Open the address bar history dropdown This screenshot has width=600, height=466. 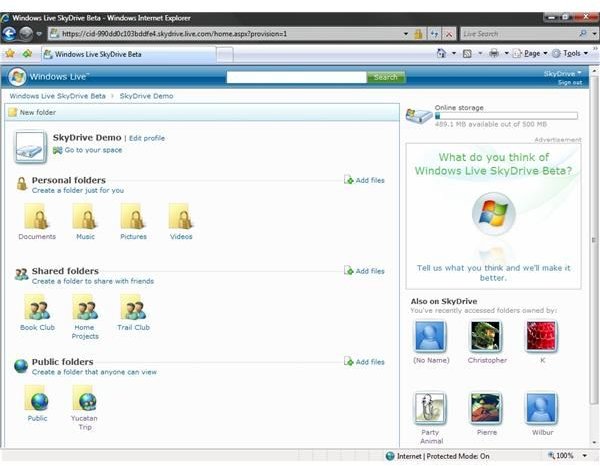[406, 34]
